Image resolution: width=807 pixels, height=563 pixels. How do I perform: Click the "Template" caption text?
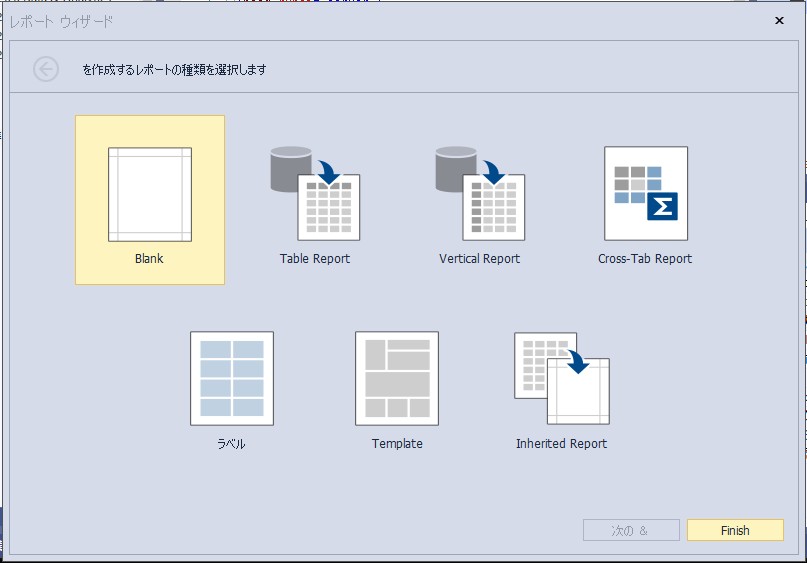[397, 444]
